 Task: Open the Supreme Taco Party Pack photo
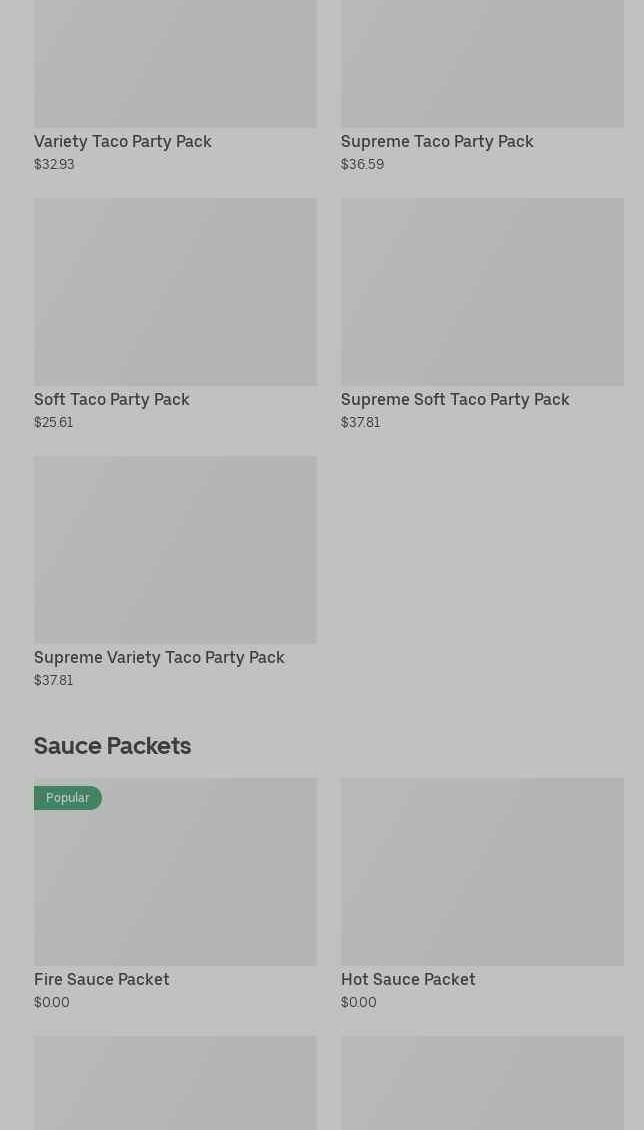coord(482,63)
